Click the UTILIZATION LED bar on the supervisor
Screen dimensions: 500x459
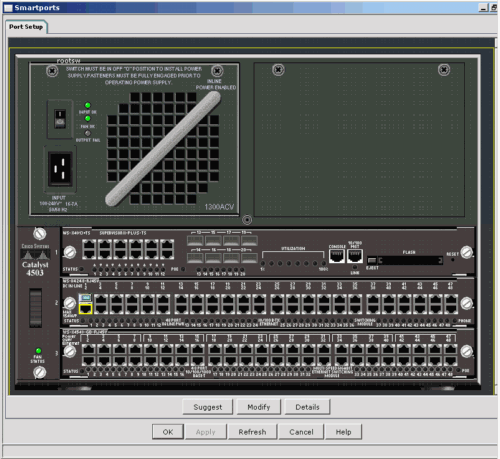(293, 263)
